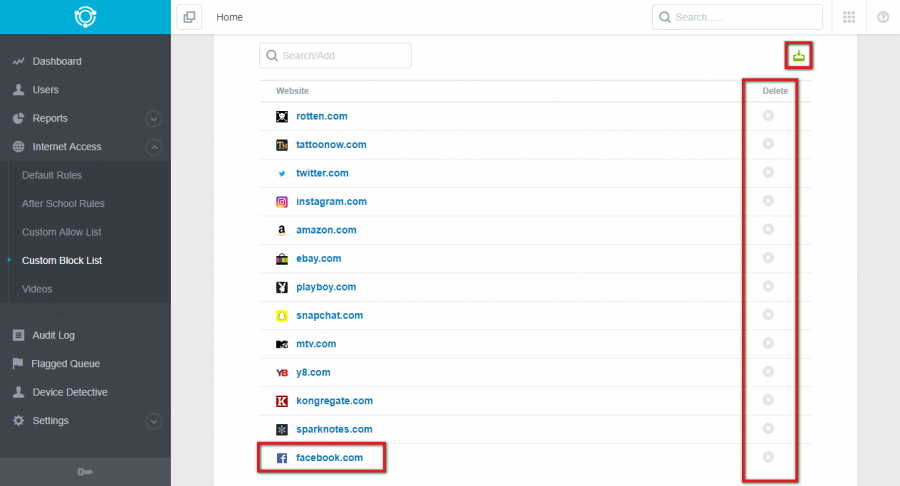Open the apps grid icon
This screenshot has height=486, width=900.
849,17
